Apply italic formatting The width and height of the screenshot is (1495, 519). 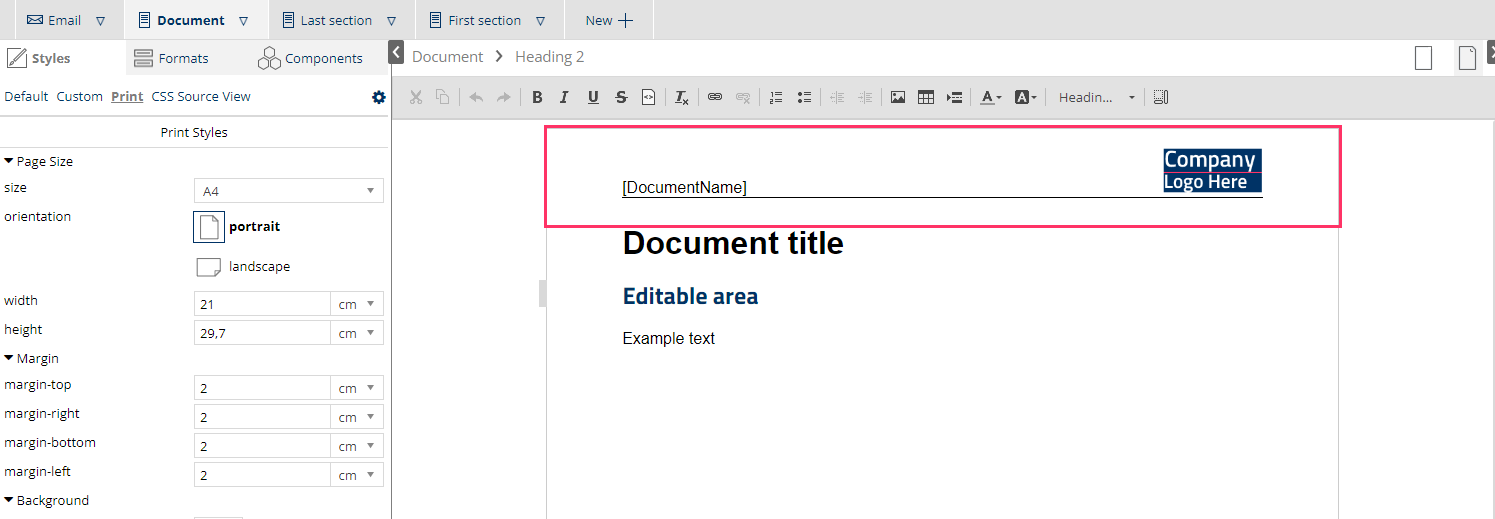point(564,98)
